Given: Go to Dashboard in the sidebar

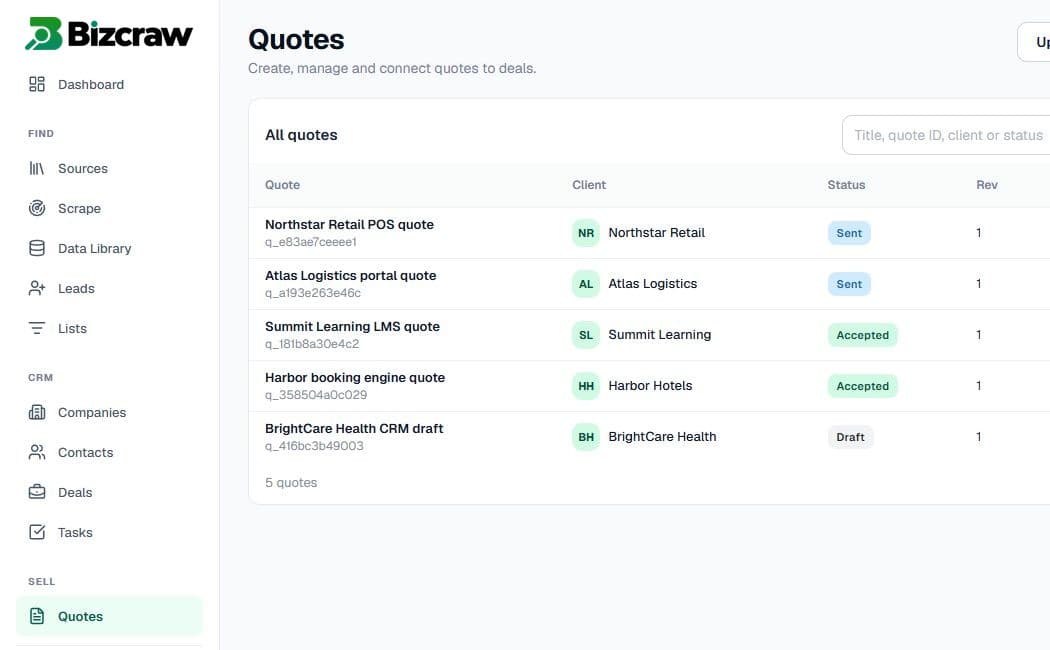Looking at the screenshot, I should pyautogui.click(x=109, y=84).
